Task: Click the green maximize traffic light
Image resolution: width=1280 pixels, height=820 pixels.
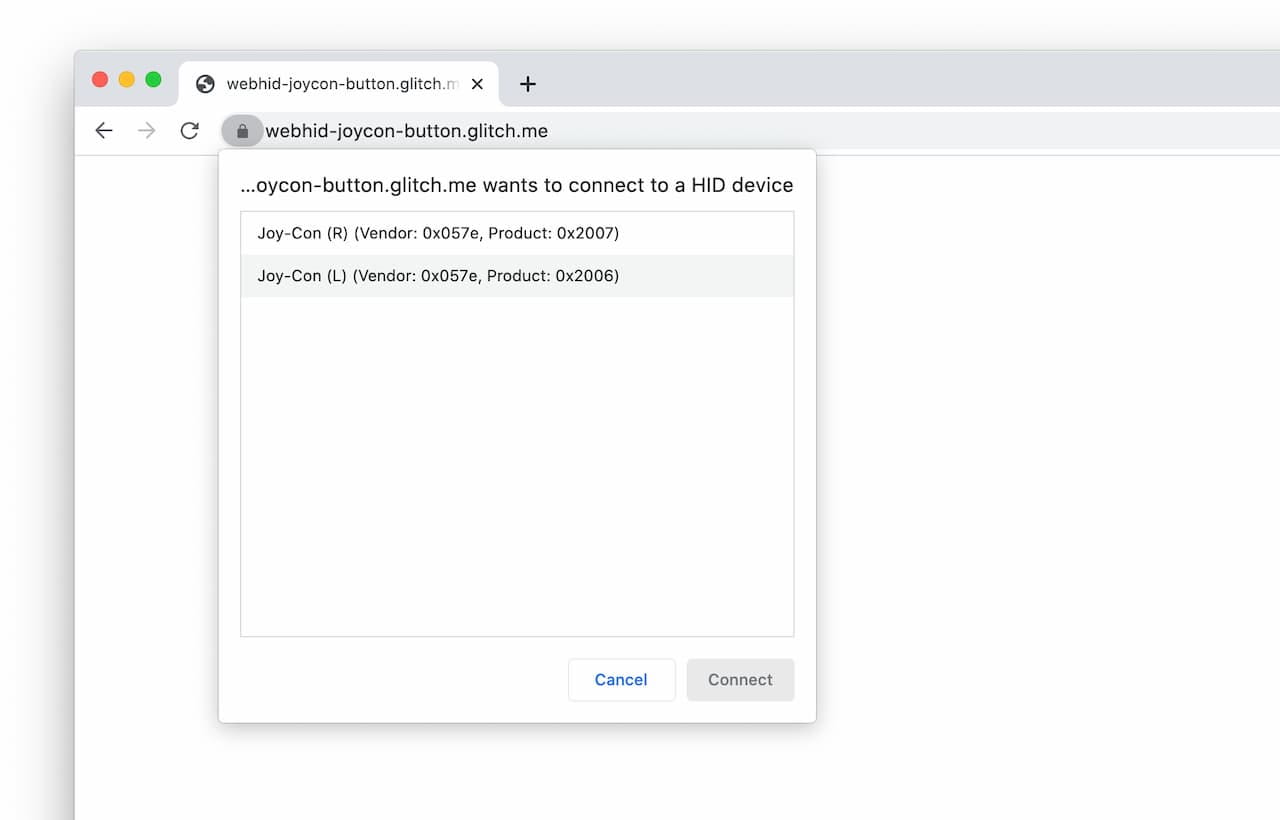Action: [x=152, y=78]
